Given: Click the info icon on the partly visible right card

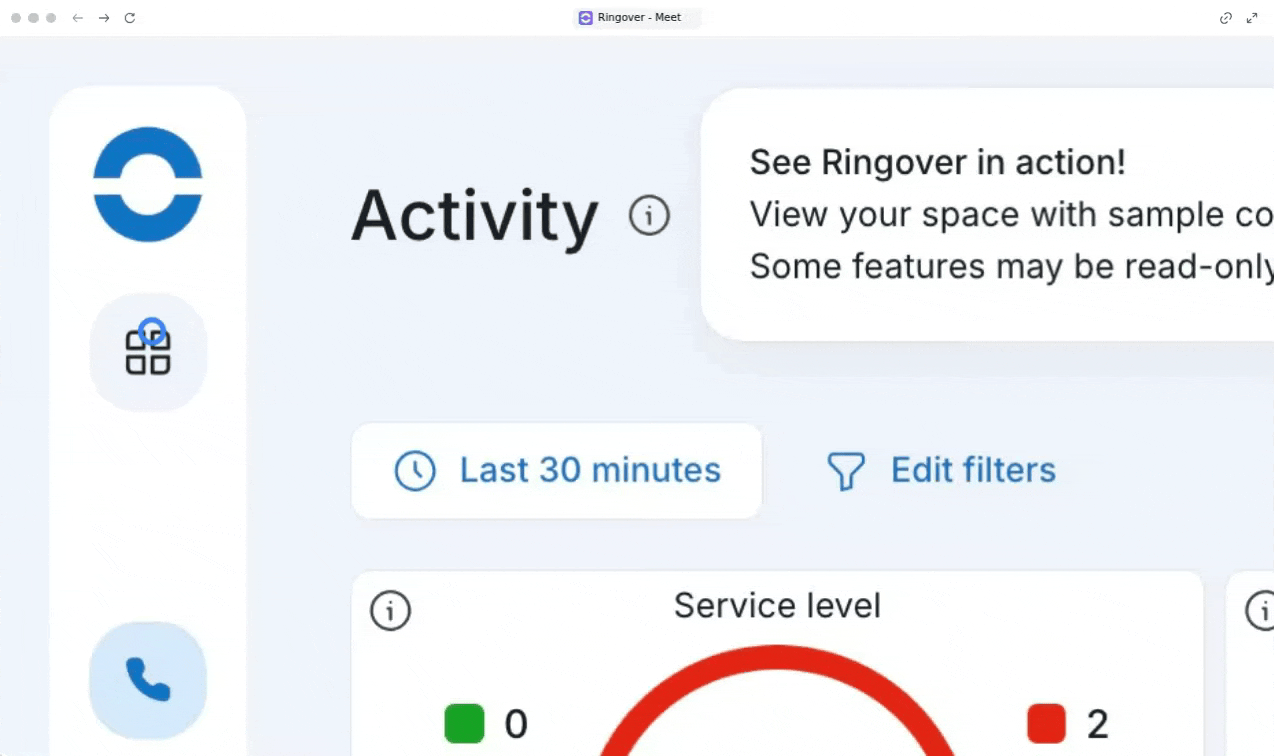Looking at the screenshot, I should tap(1262, 610).
